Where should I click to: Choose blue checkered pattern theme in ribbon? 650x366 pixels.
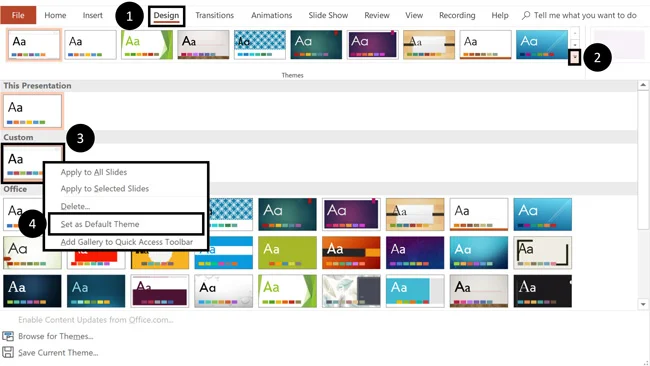pyautogui.click(x=260, y=44)
